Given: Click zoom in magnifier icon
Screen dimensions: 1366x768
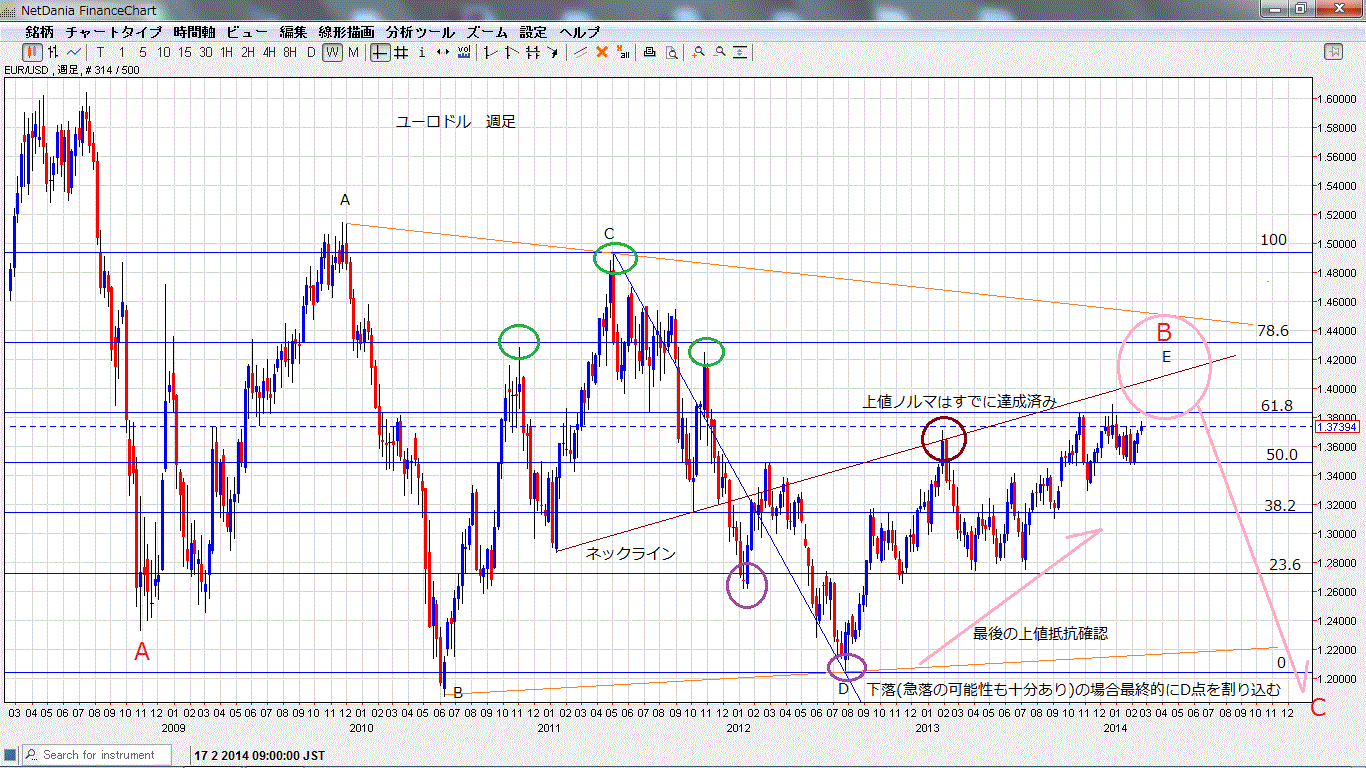Looking at the screenshot, I should 698,52.
